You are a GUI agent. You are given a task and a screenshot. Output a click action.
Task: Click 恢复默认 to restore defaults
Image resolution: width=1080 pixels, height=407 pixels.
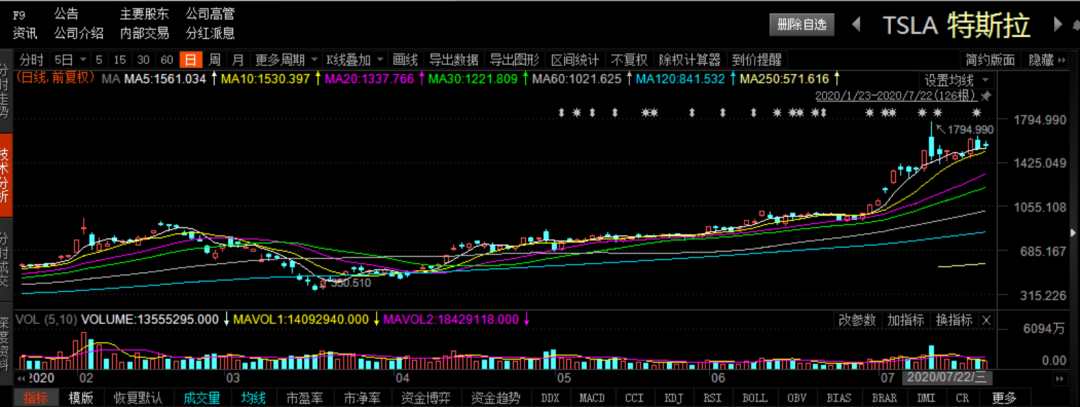(x=138, y=397)
